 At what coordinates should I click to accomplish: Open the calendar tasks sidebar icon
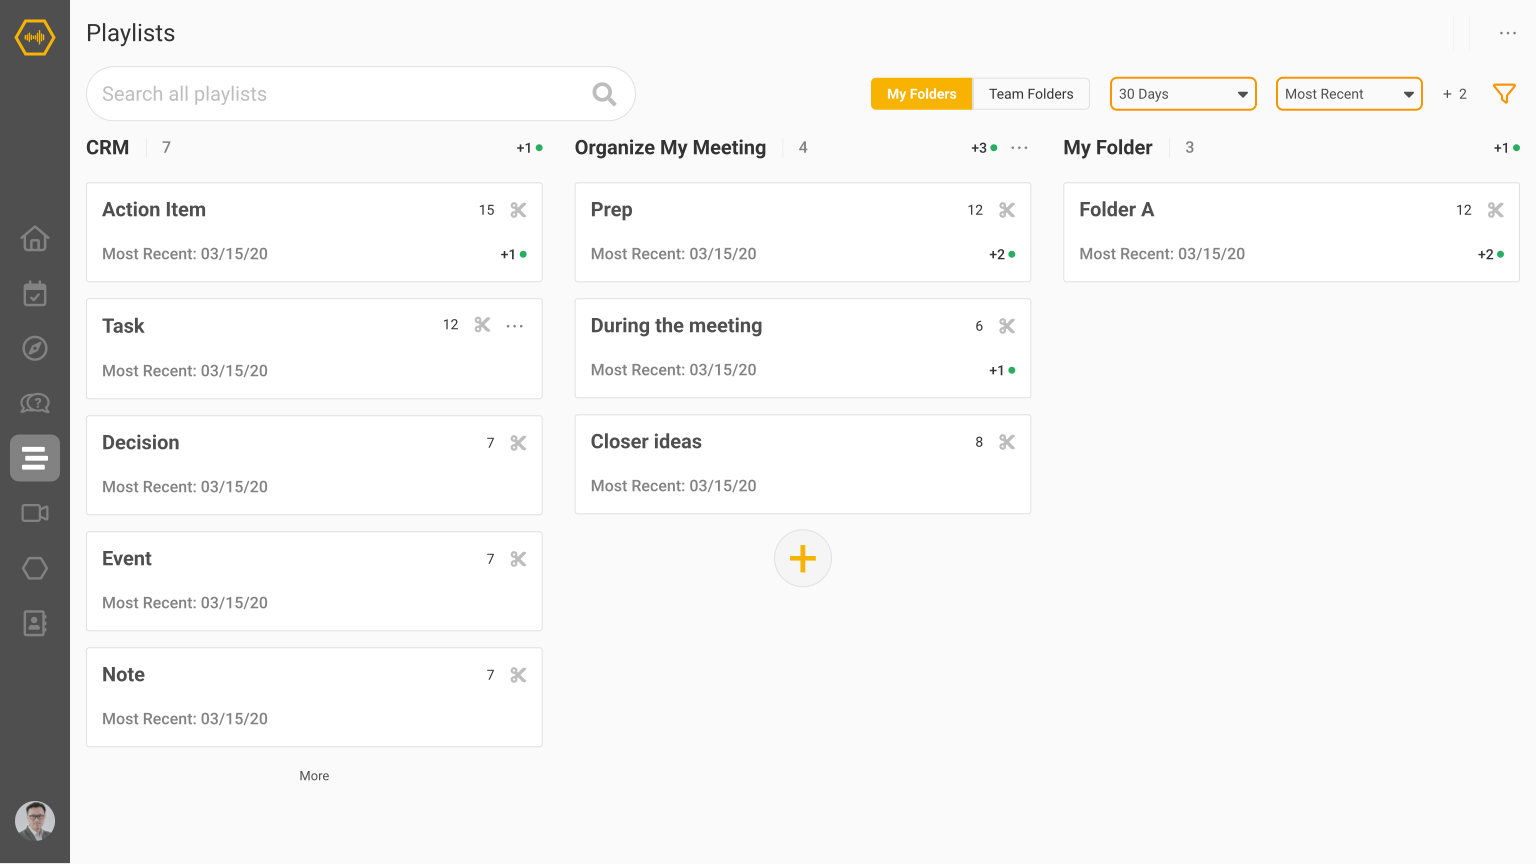coord(35,294)
